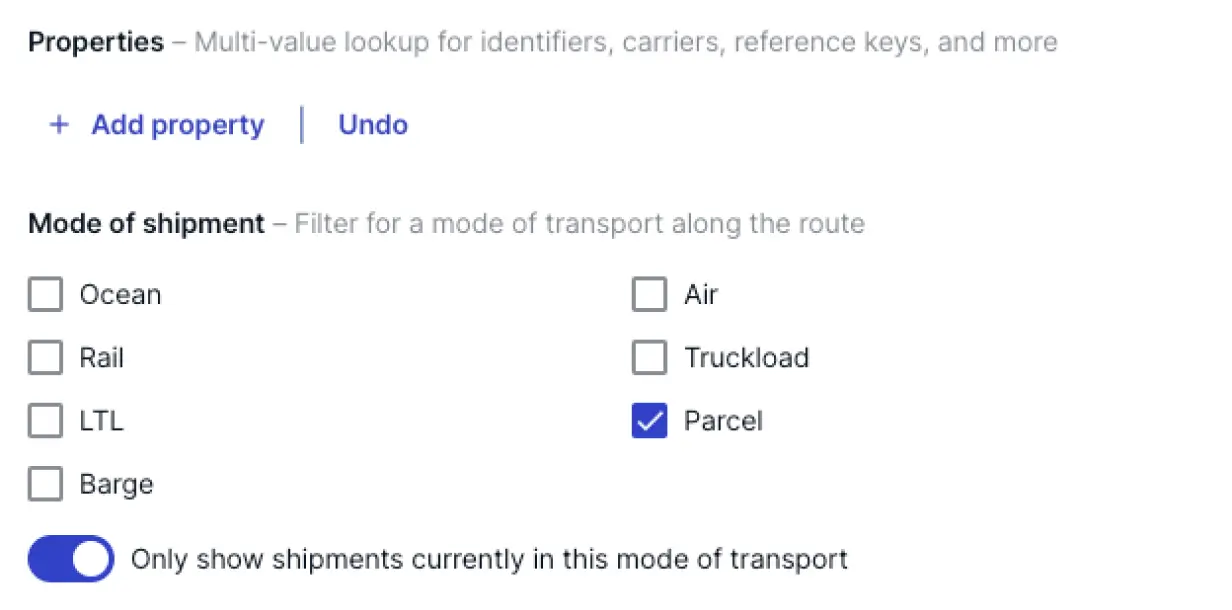This screenshot has height=610, width=1232.
Task: Click the Barge label text
Action: (x=116, y=484)
